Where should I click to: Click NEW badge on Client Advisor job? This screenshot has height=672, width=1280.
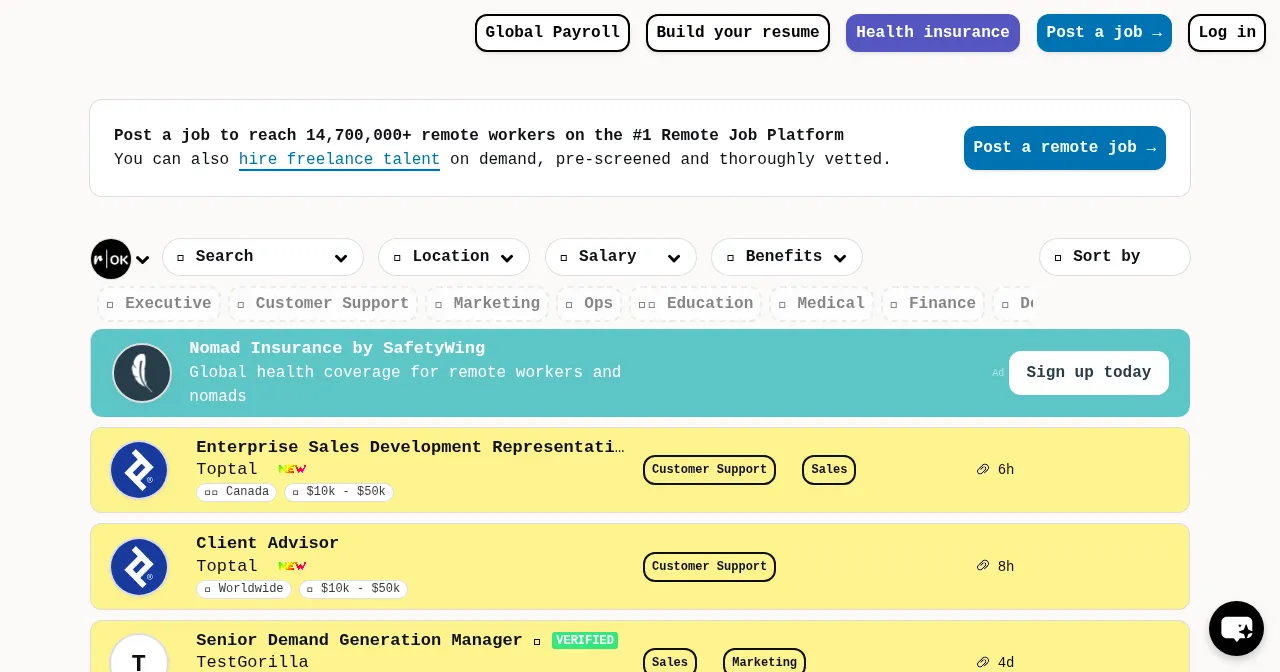click(x=292, y=566)
